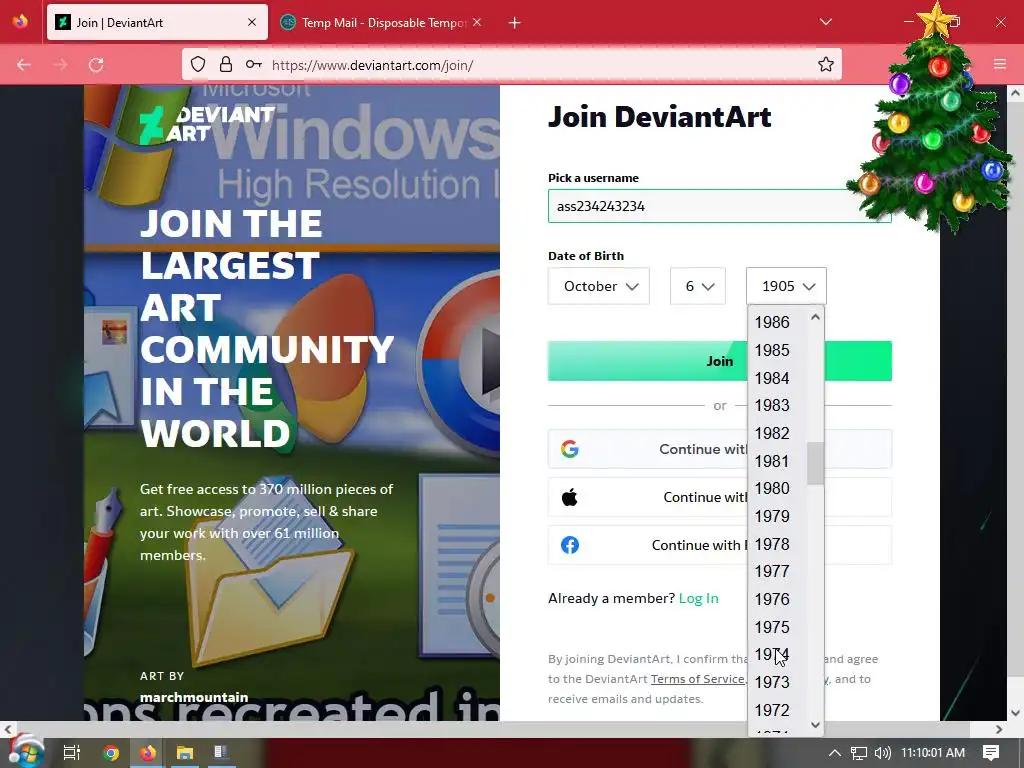Click the DeviantArt logo
Screen dimensions: 1024x768
(x=207, y=124)
